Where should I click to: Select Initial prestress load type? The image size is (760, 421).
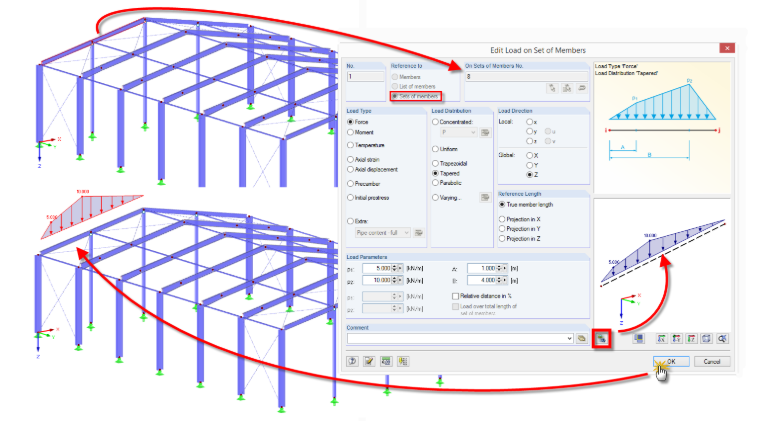[x=350, y=198]
